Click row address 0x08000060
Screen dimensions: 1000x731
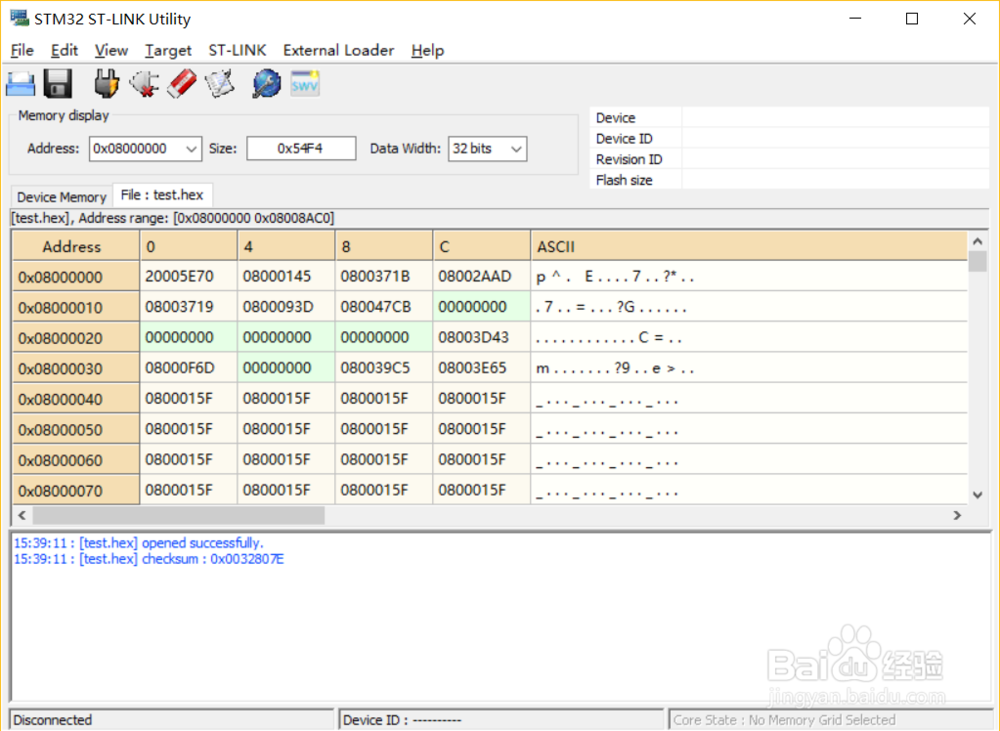[76, 461]
